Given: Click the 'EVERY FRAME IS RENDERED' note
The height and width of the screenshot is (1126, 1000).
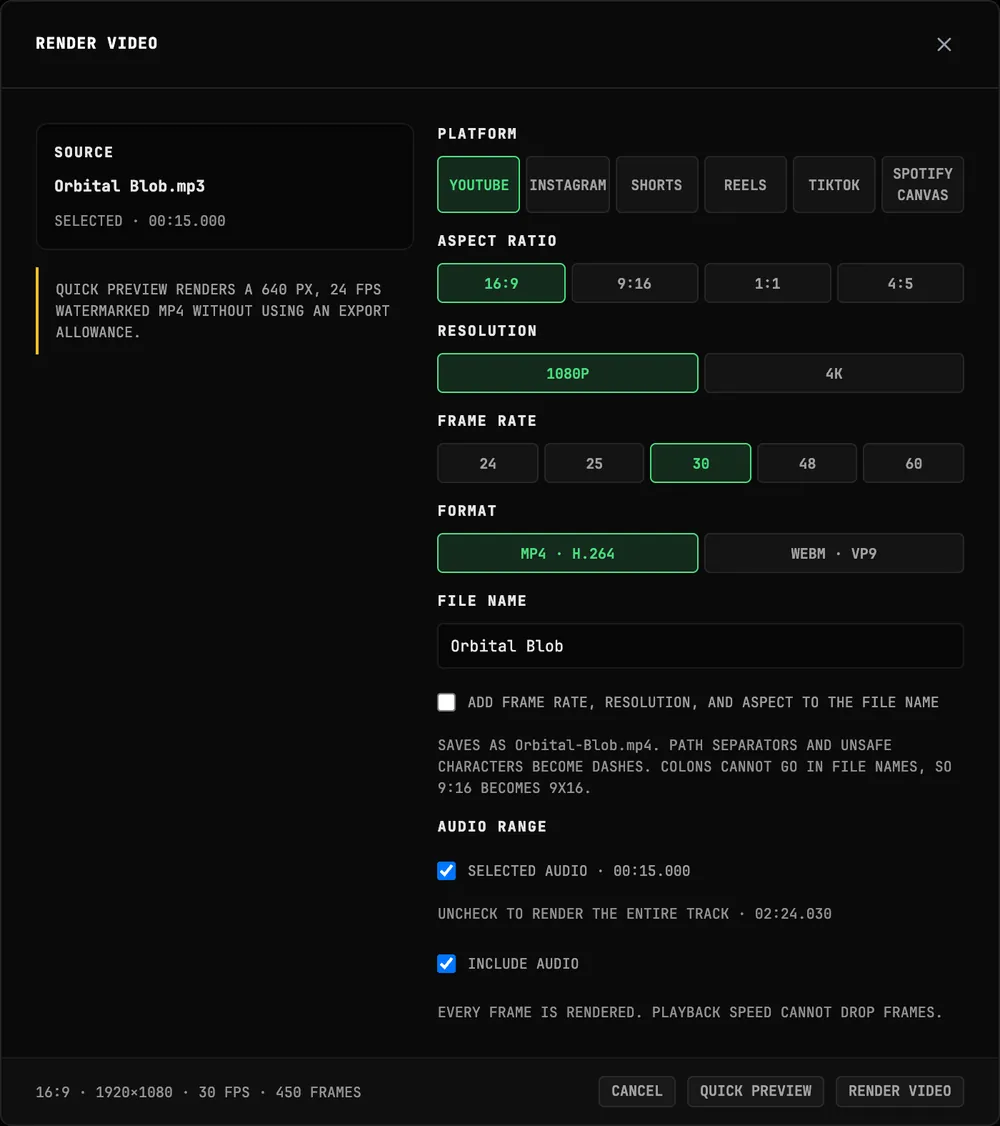Looking at the screenshot, I should (690, 1012).
